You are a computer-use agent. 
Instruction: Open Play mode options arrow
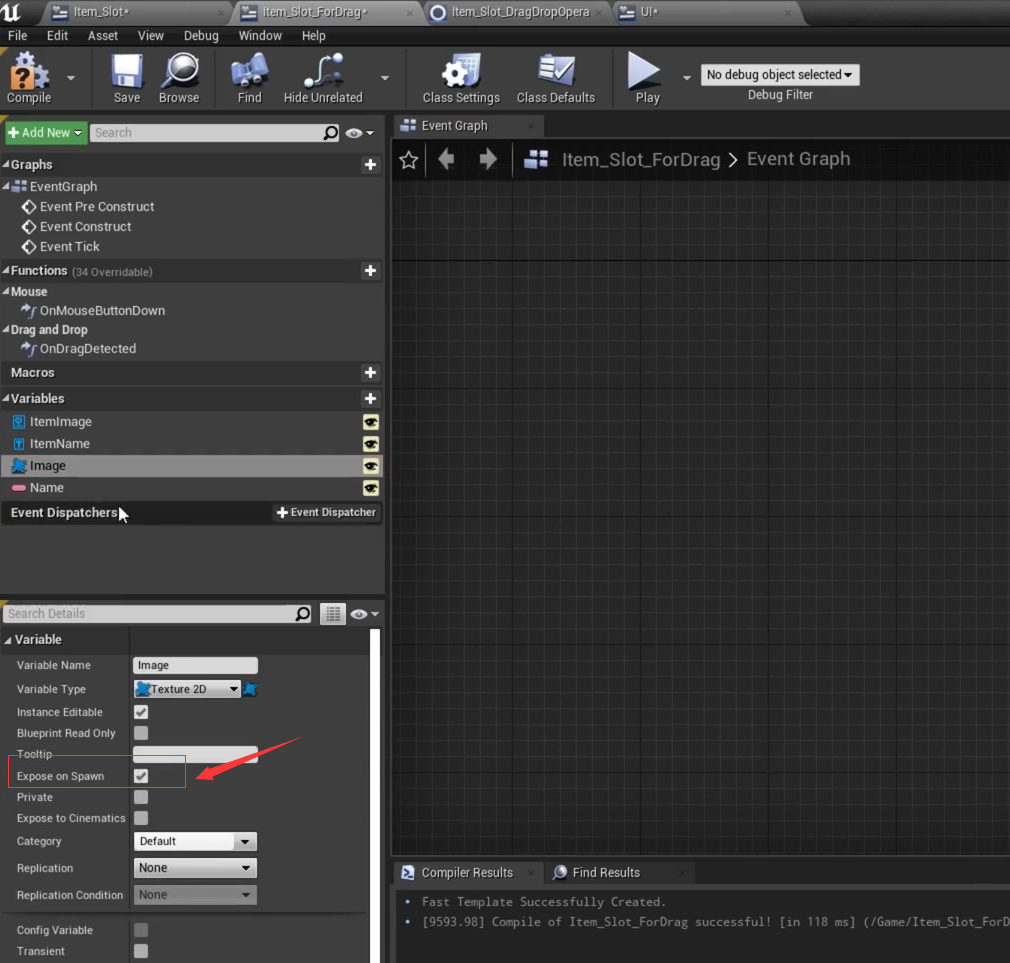pos(687,78)
